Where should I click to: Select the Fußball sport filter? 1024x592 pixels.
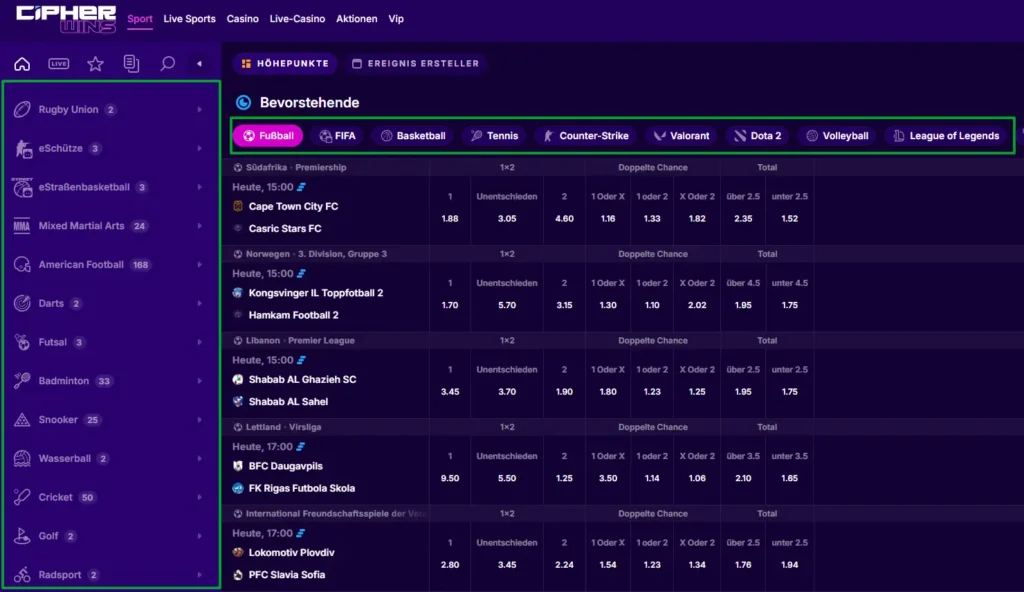[268, 136]
